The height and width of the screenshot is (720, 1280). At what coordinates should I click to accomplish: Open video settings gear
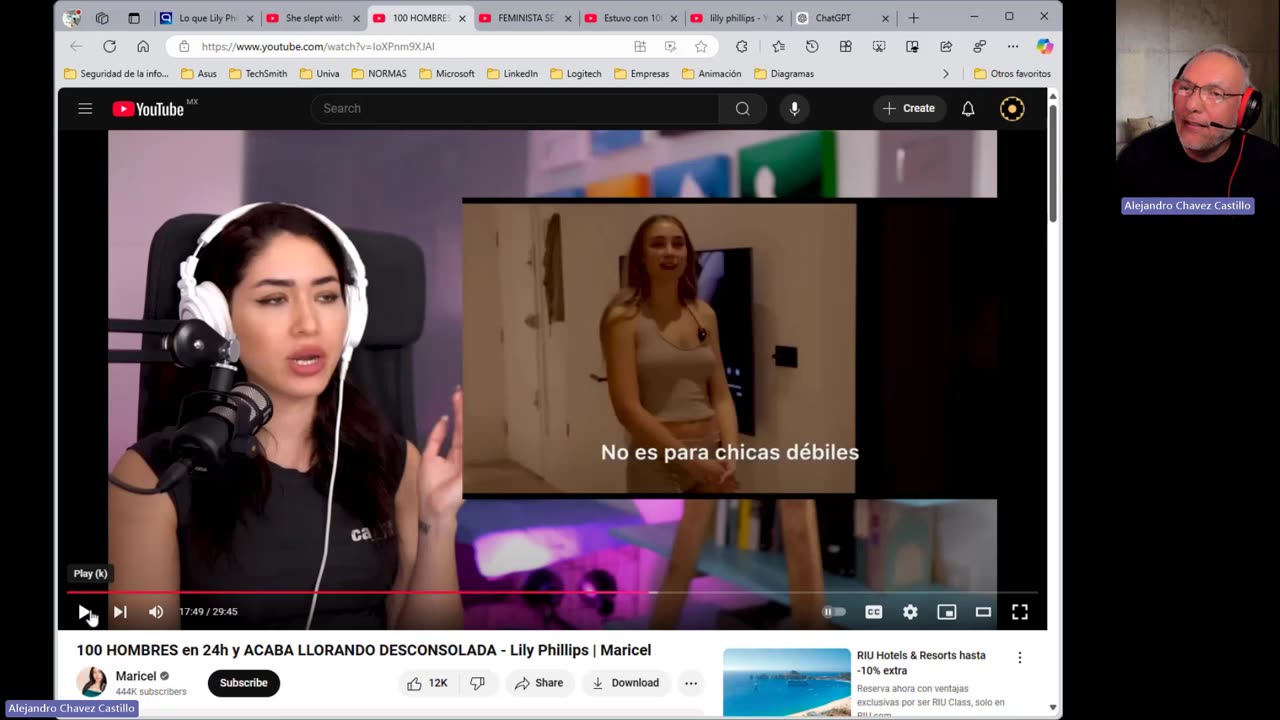[910, 612]
